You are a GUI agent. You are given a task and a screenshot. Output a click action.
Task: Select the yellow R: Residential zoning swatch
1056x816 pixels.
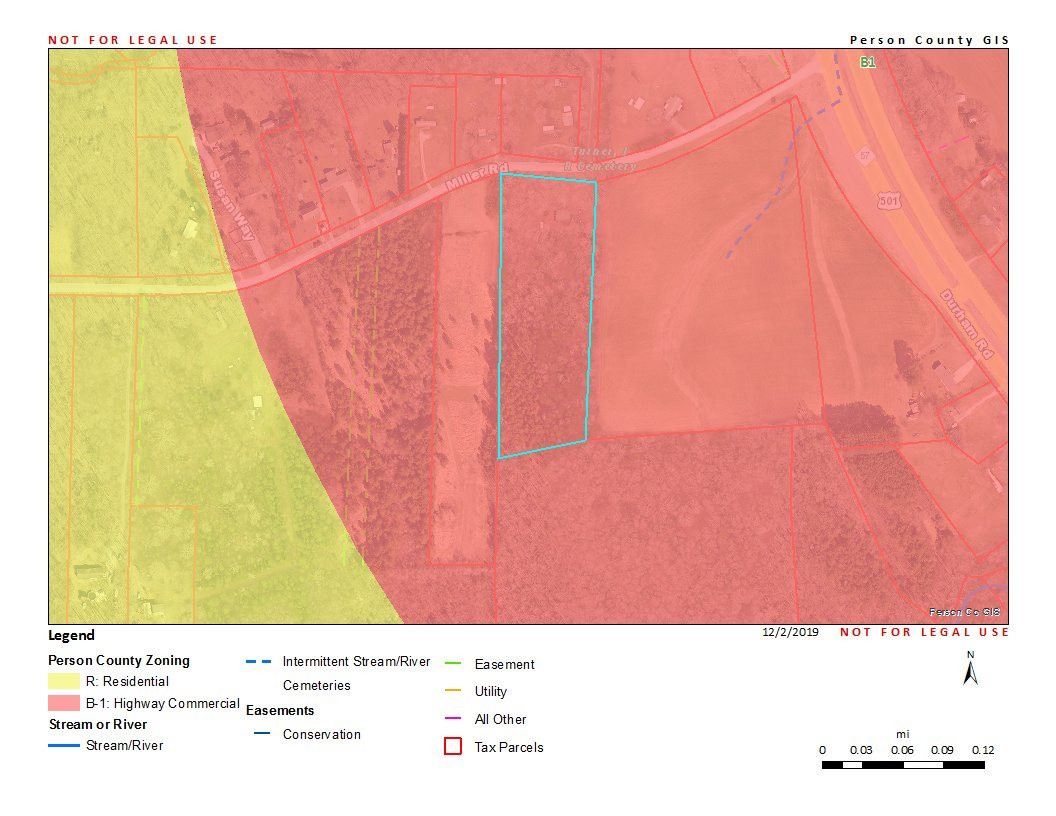point(65,681)
